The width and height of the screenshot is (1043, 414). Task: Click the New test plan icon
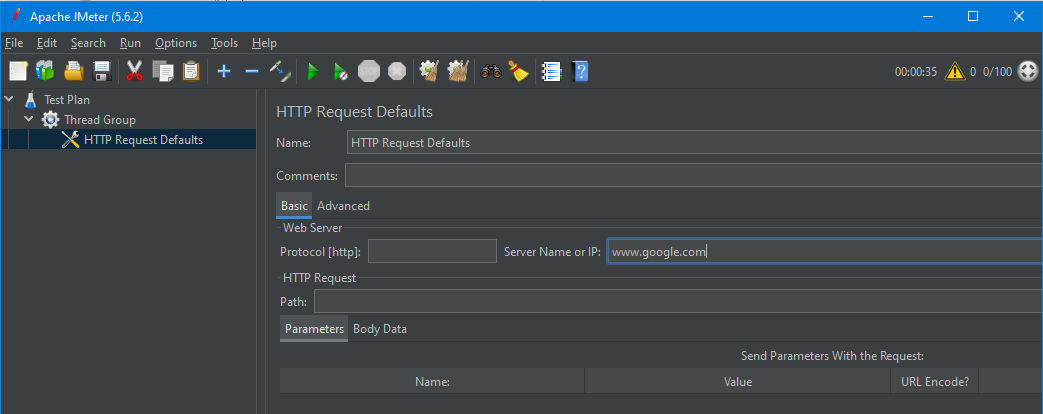coord(18,71)
